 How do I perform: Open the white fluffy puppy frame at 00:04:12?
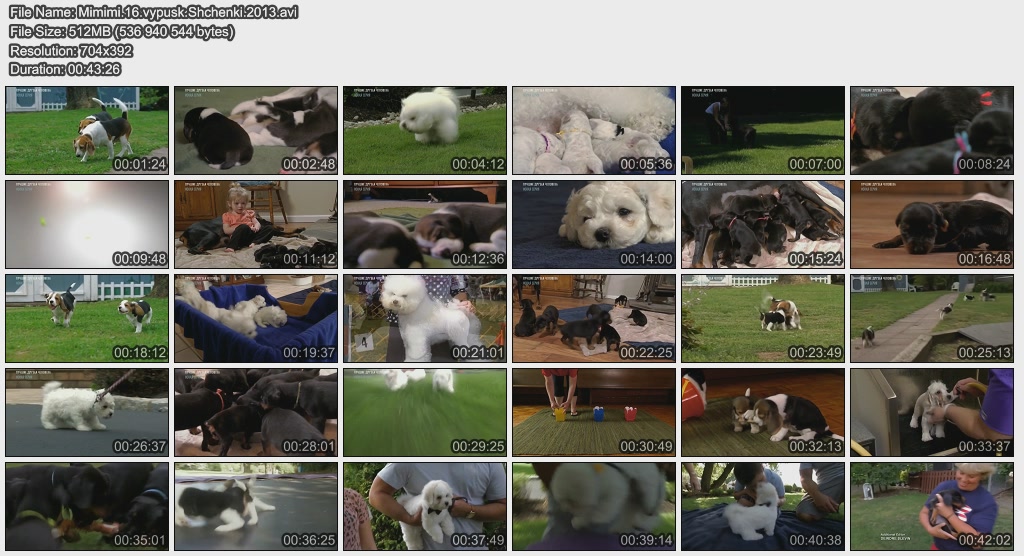tap(425, 130)
